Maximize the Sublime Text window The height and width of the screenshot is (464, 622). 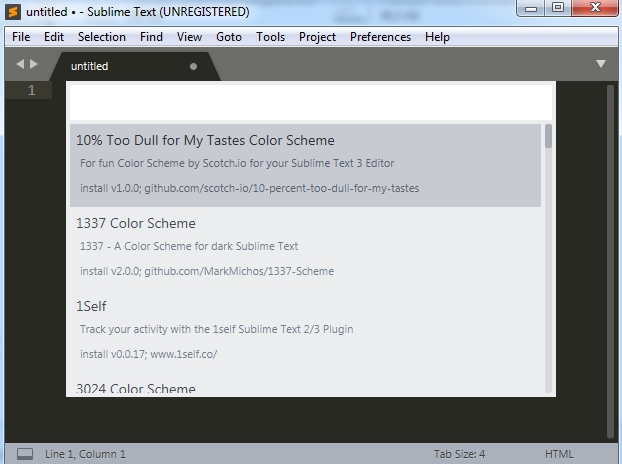(558, 8)
